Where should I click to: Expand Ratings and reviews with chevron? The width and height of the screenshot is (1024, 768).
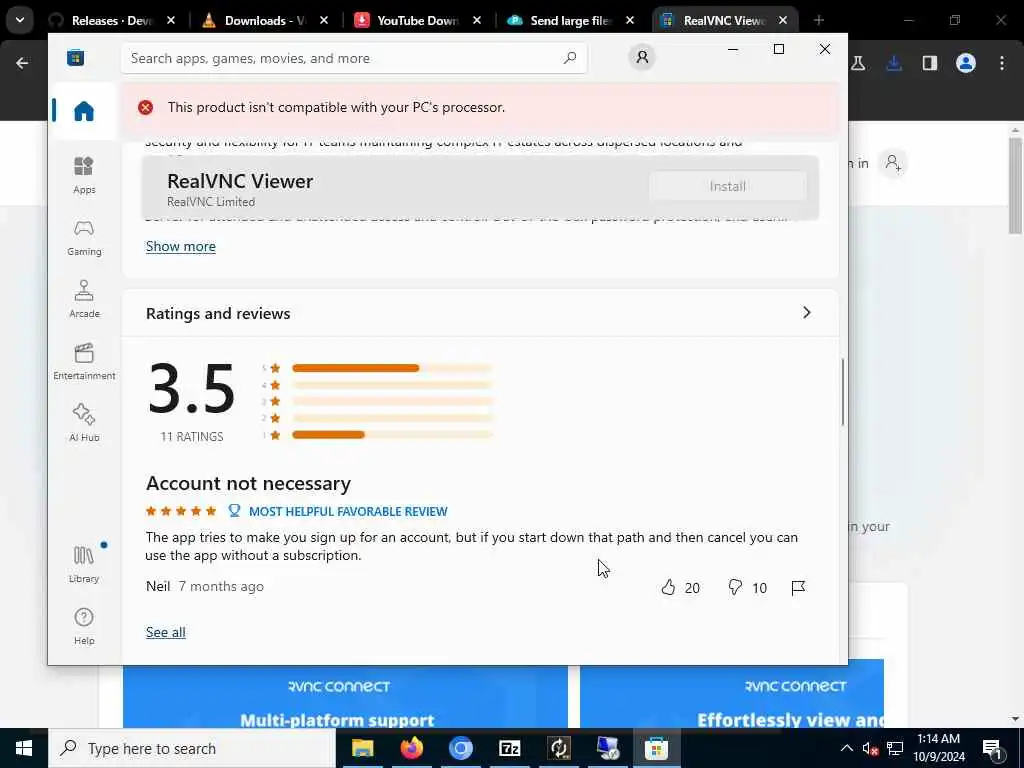tap(807, 313)
